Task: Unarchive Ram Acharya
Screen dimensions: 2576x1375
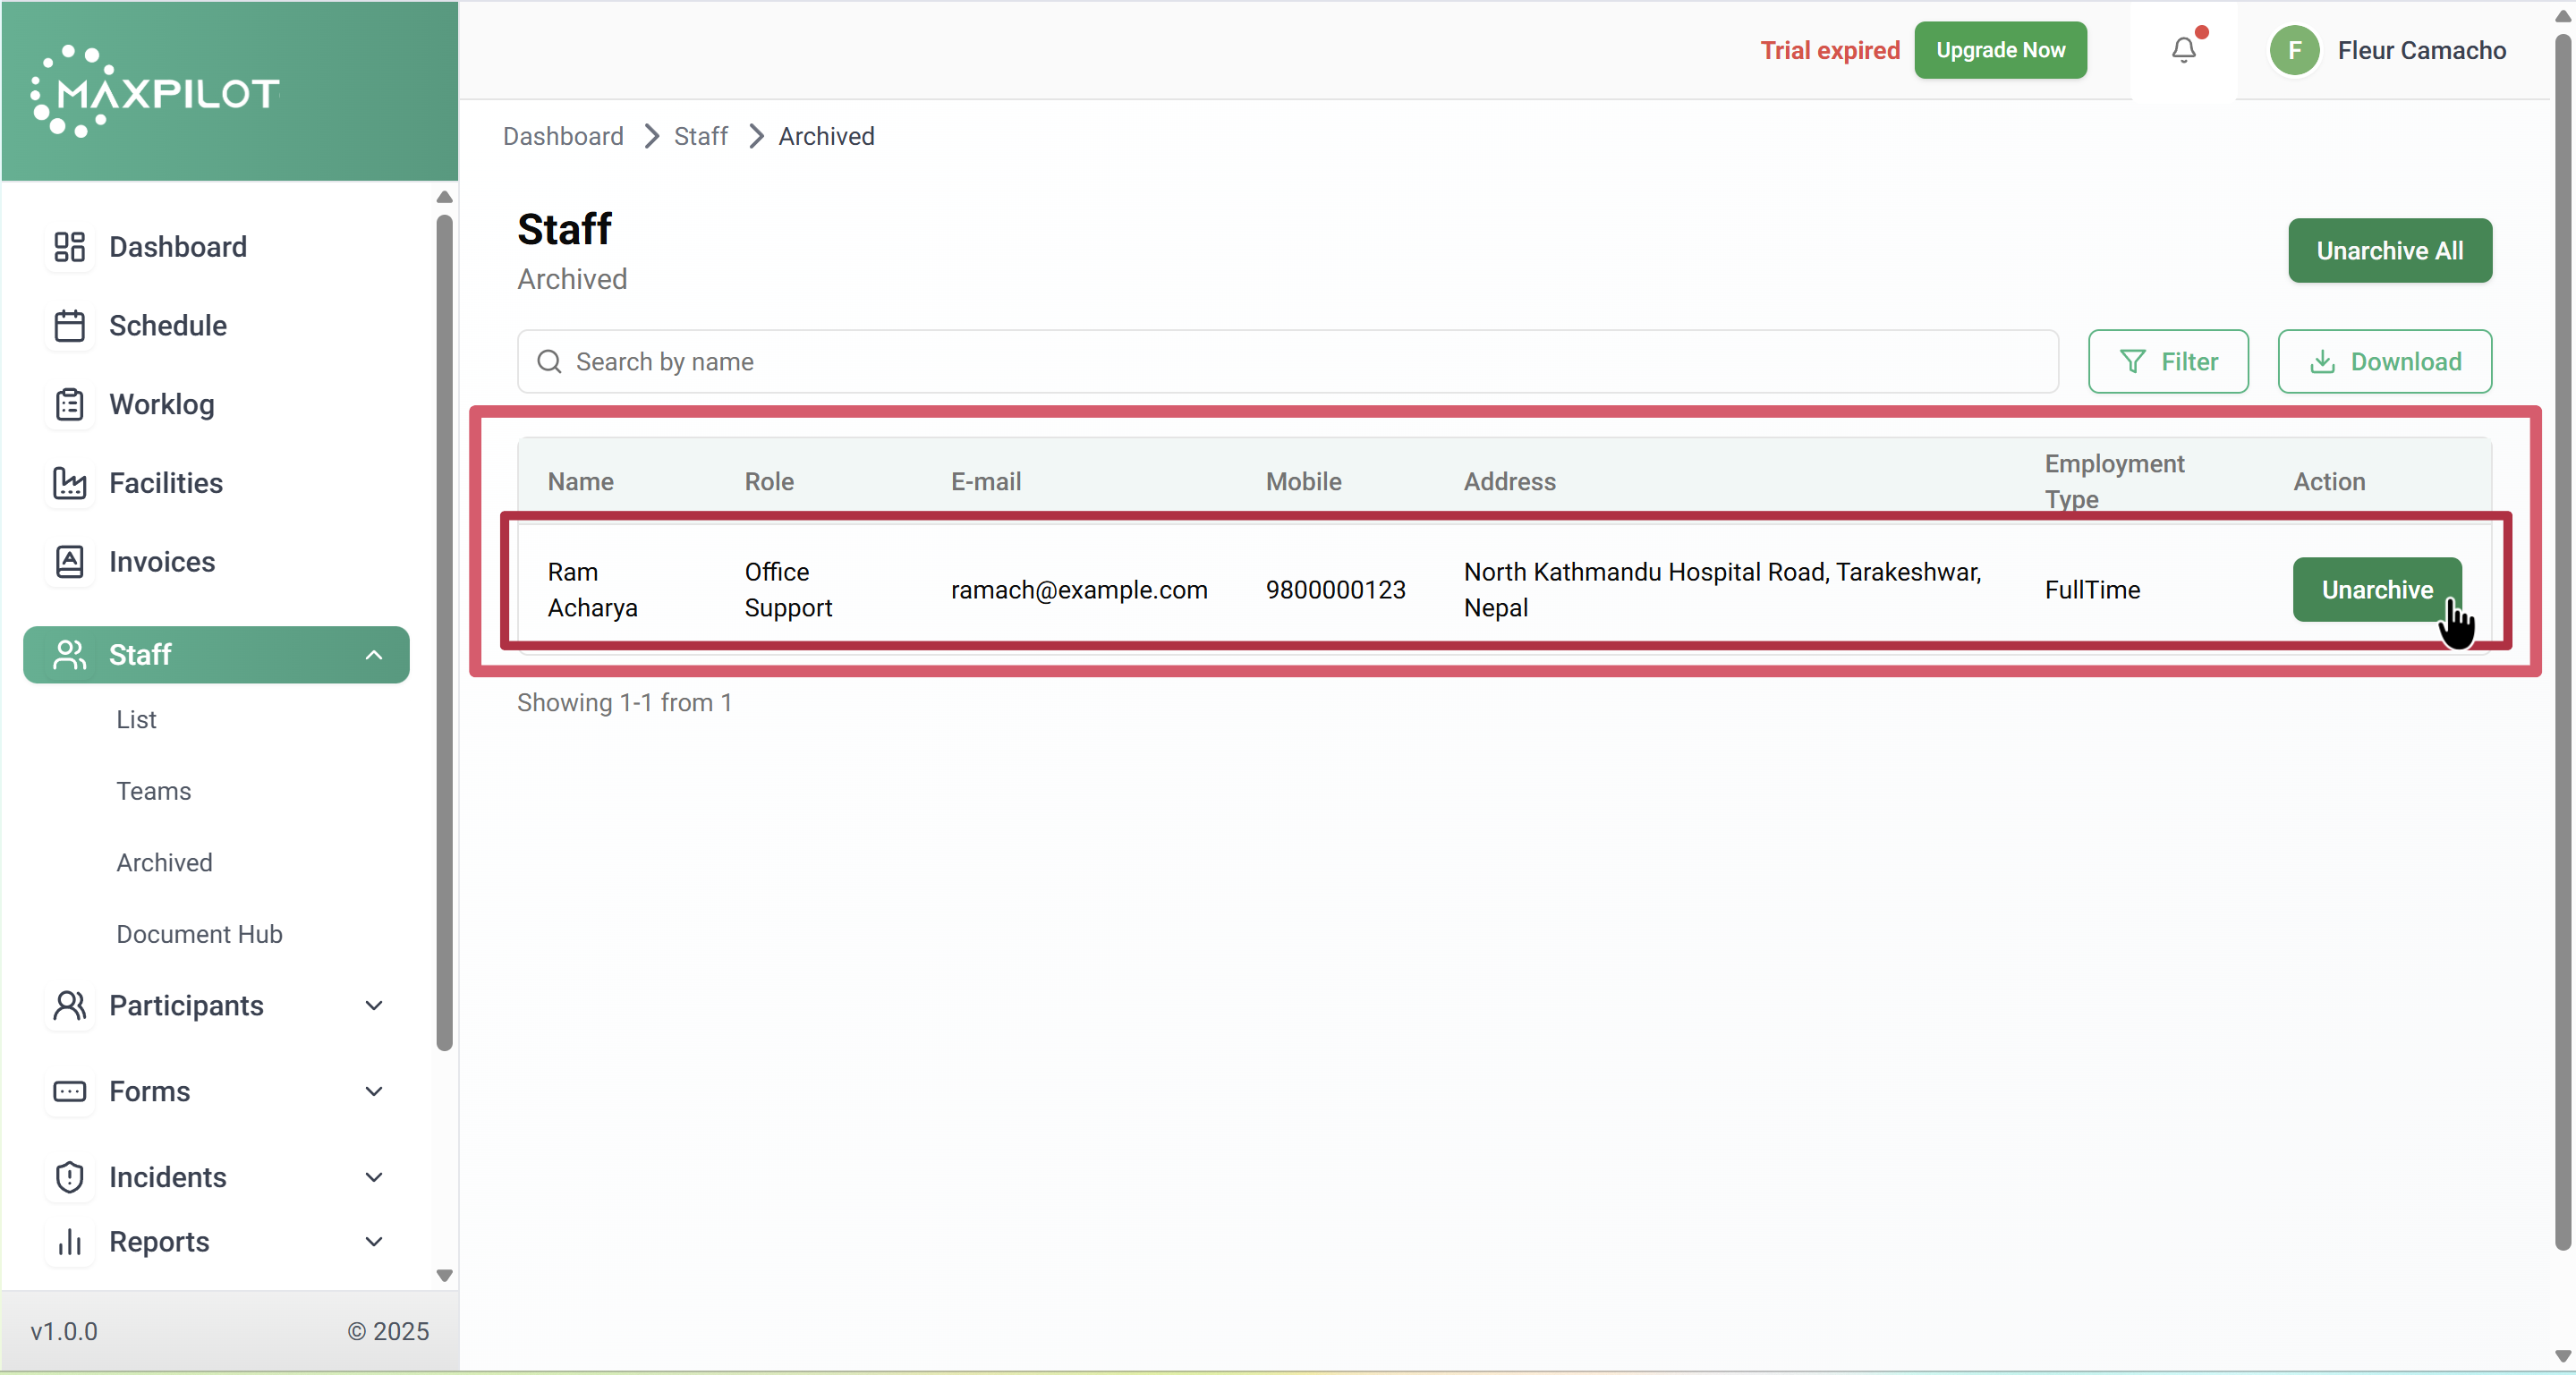Action: (x=2376, y=589)
